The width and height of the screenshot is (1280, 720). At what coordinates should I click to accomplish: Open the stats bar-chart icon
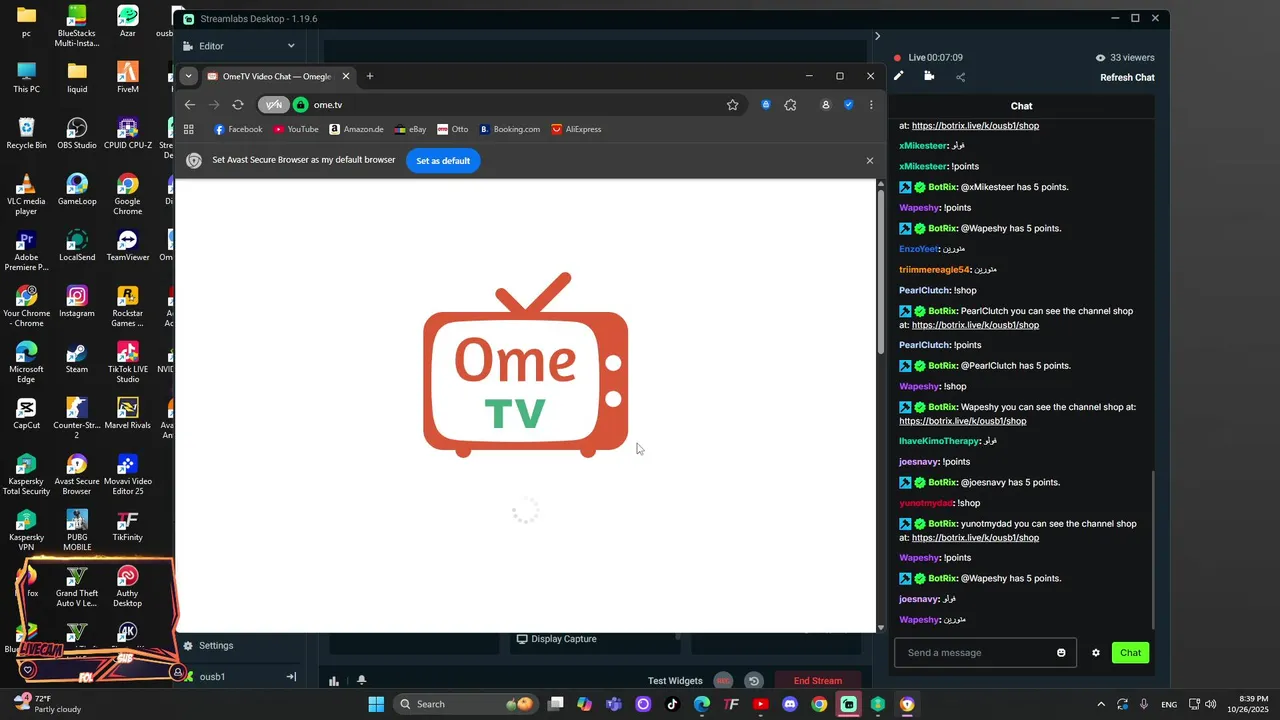click(334, 681)
